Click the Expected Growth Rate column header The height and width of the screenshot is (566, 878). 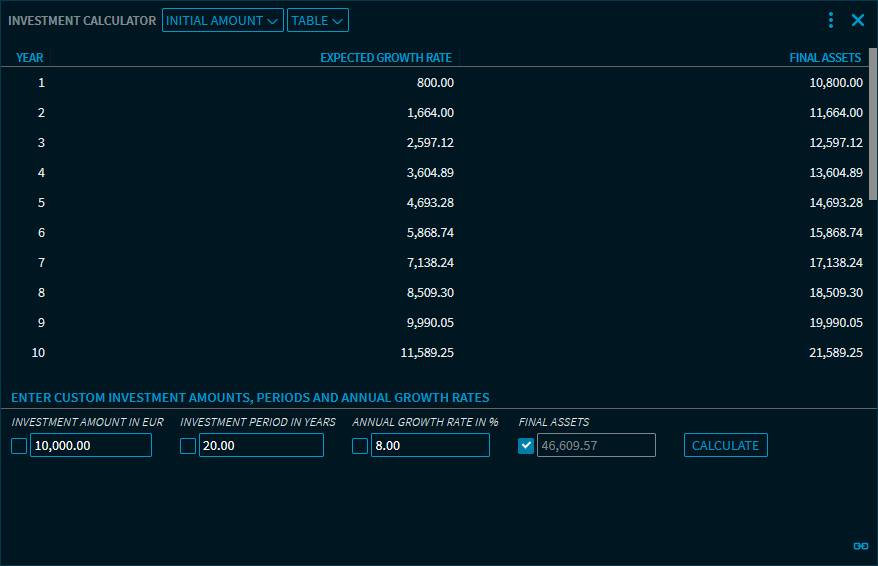coord(386,58)
